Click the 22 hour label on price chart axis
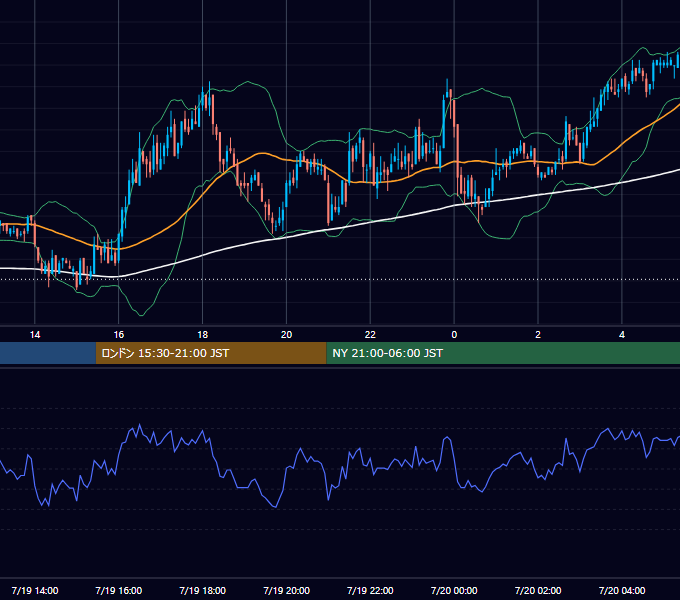This screenshot has width=680, height=600. (370, 335)
